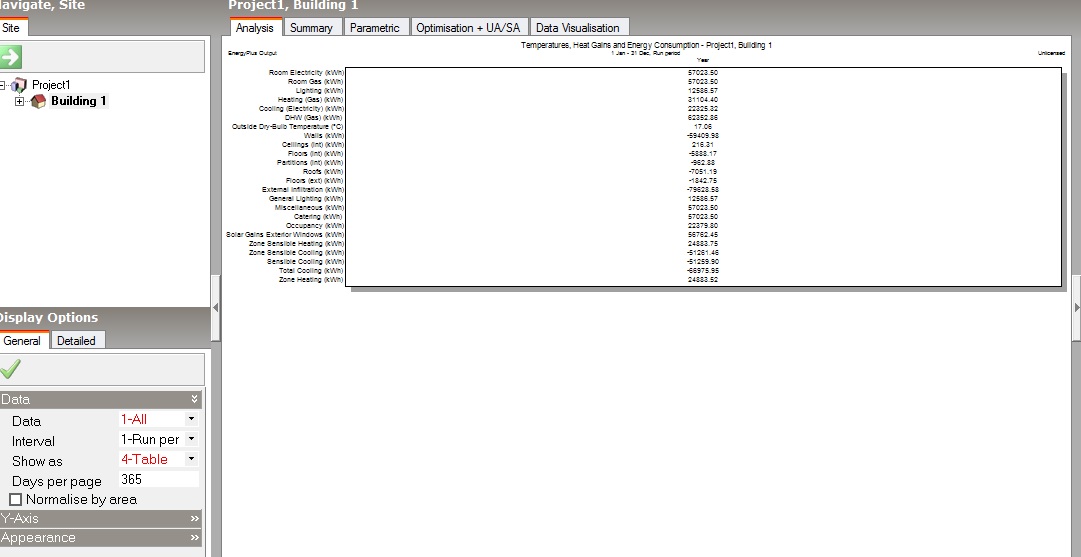Open the Show as dropdown
This screenshot has width=1081, height=557.
(191, 459)
